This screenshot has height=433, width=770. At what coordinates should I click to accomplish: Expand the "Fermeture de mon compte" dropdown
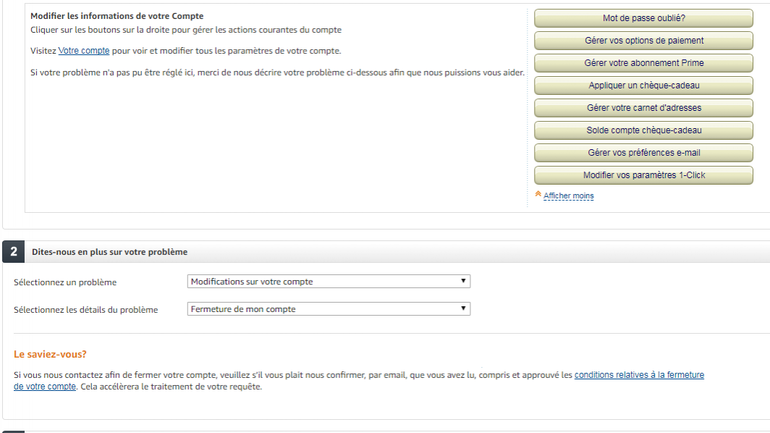click(329, 309)
